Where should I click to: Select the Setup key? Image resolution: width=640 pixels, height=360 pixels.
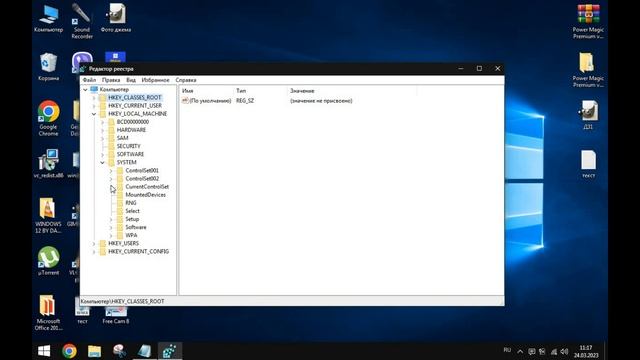132,219
